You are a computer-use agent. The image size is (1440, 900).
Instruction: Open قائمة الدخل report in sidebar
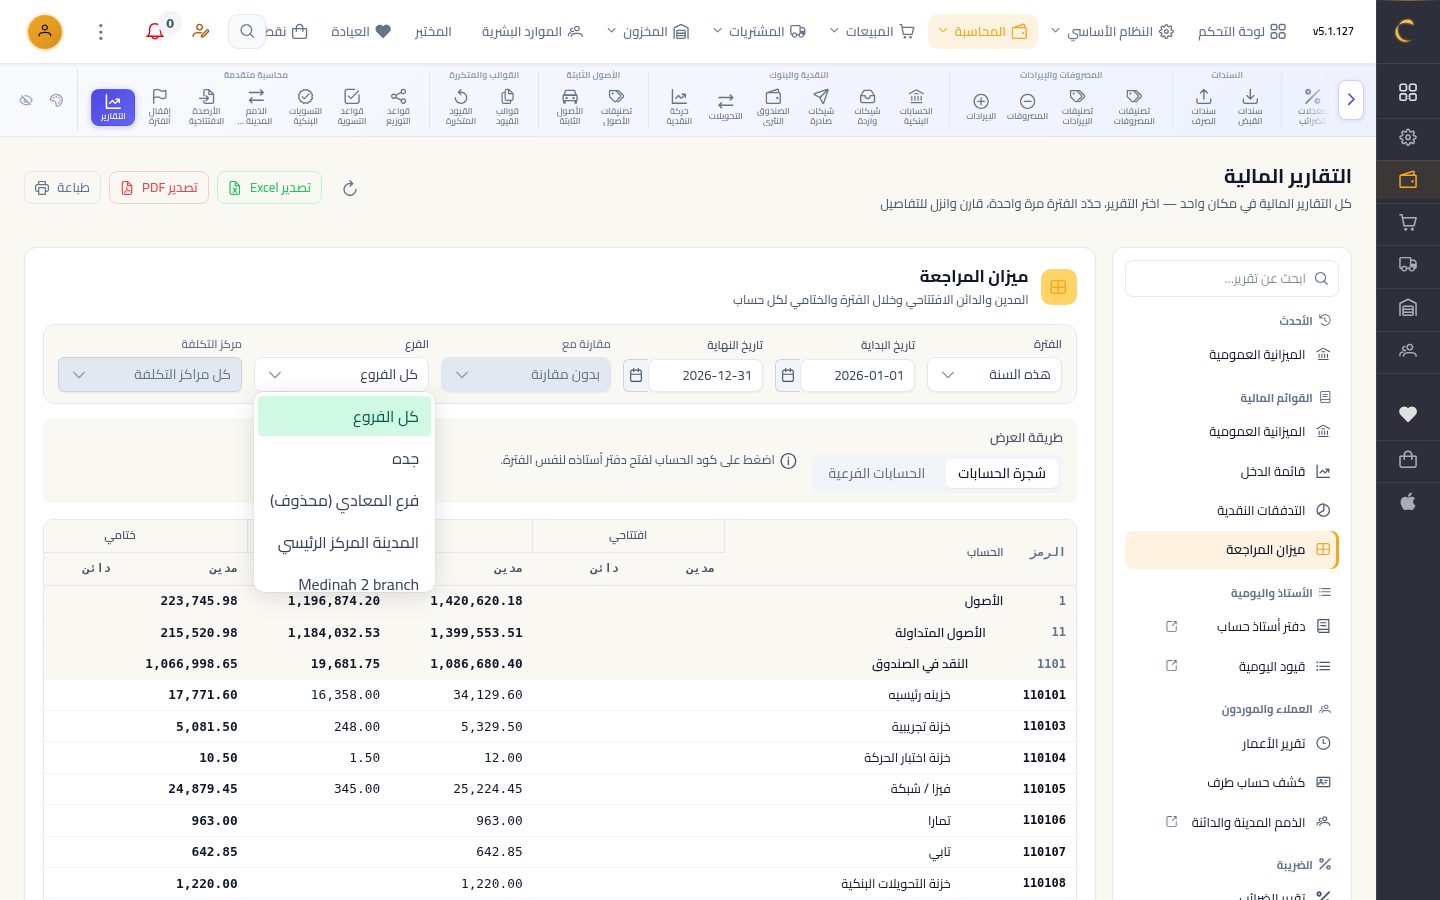point(1232,472)
